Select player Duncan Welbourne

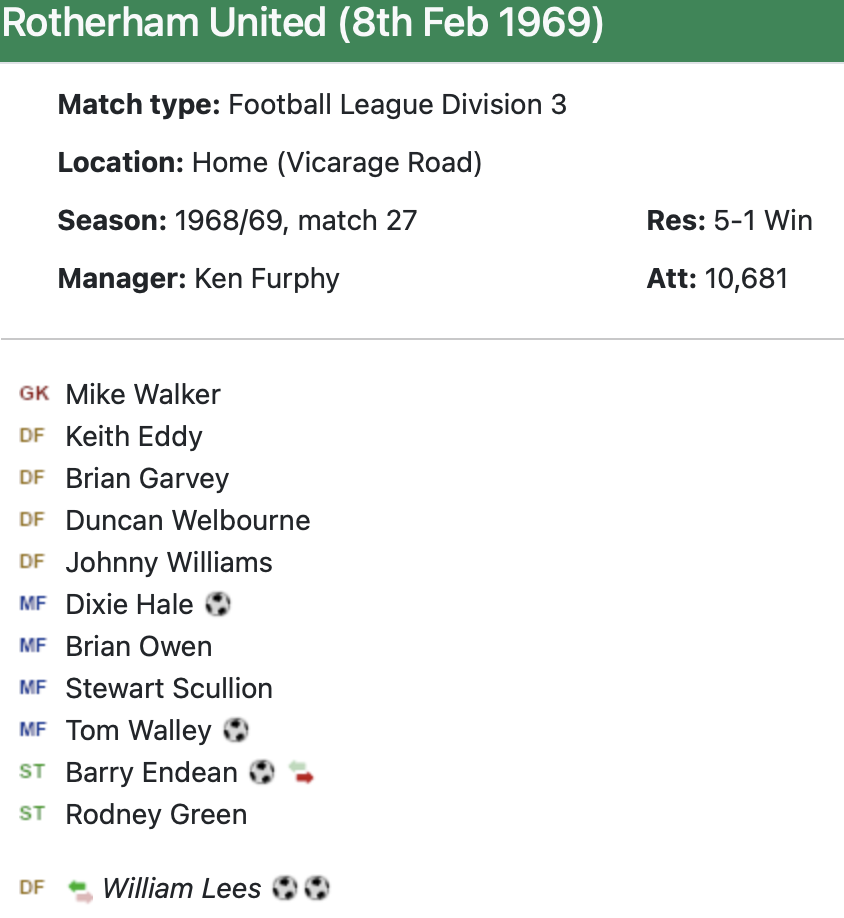(188, 520)
